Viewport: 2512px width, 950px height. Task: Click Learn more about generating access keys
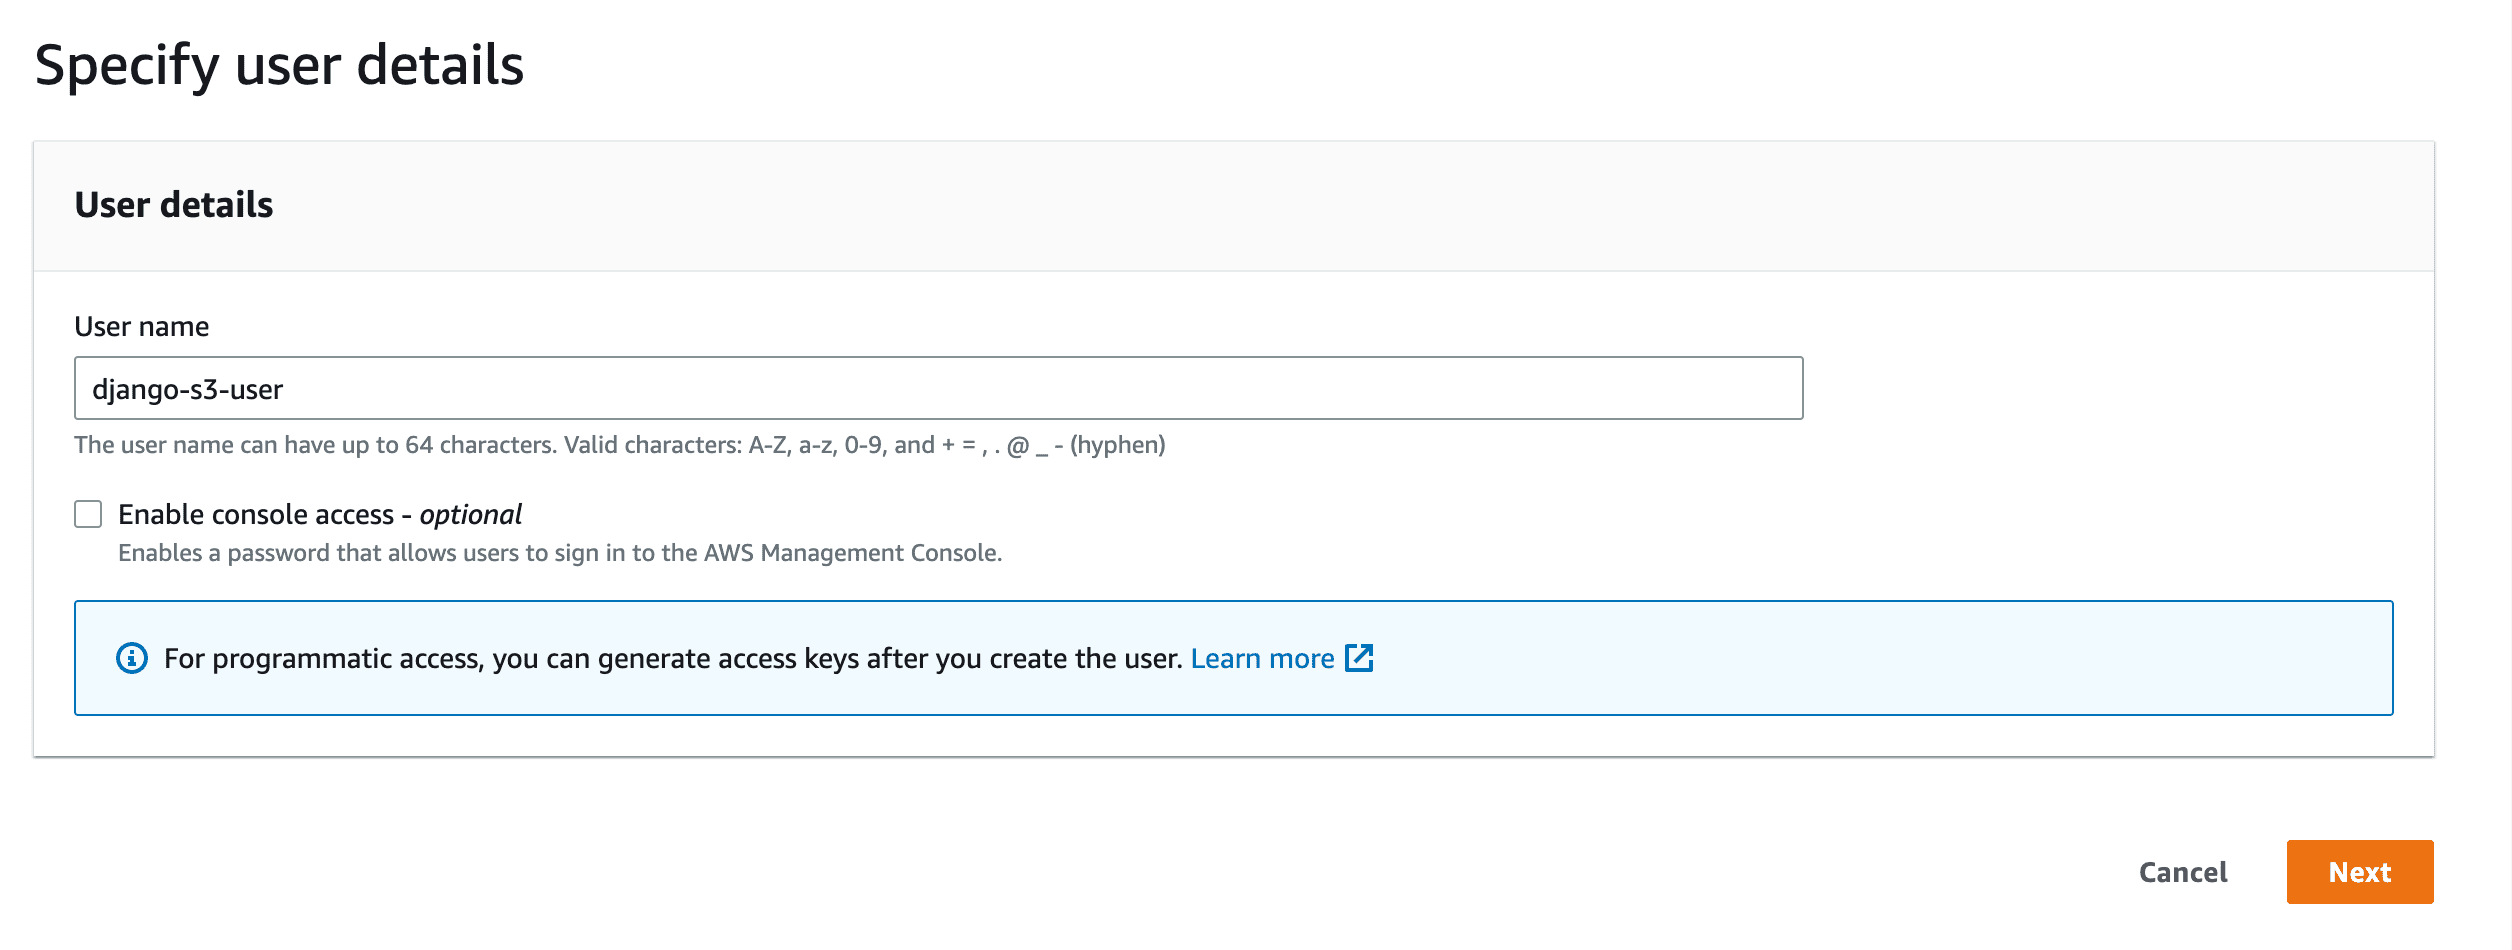pos(1262,658)
